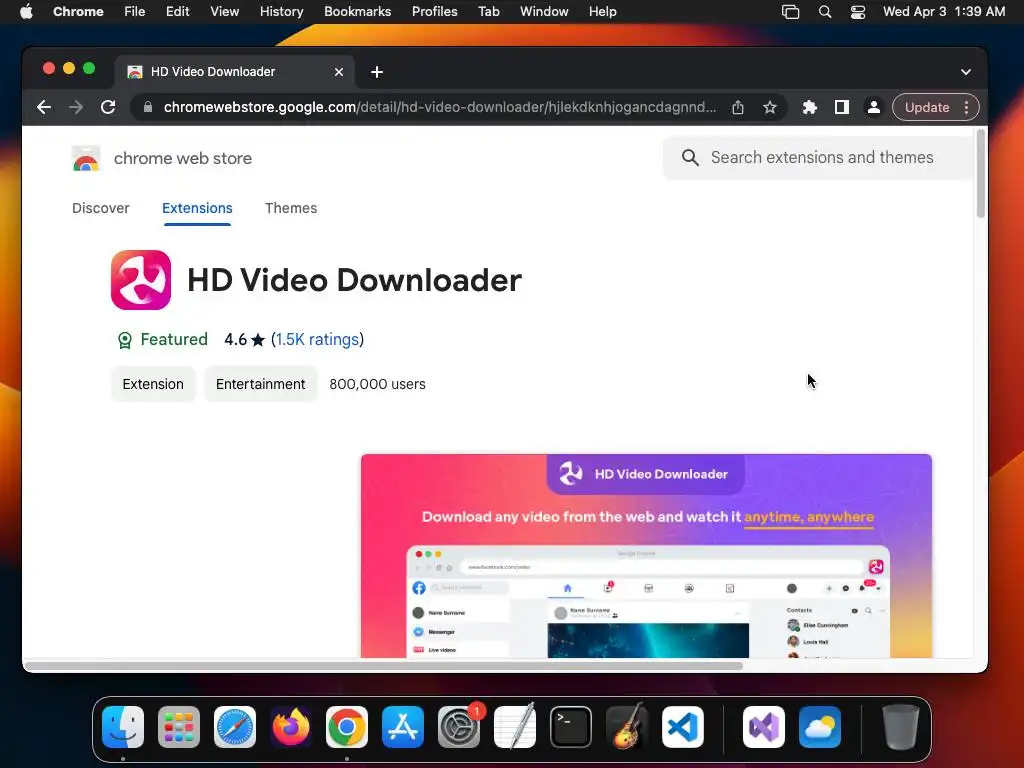The width and height of the screenshot is (1024, 768).
Task: Open Launchpad from the dock
Action: point(179,727)
